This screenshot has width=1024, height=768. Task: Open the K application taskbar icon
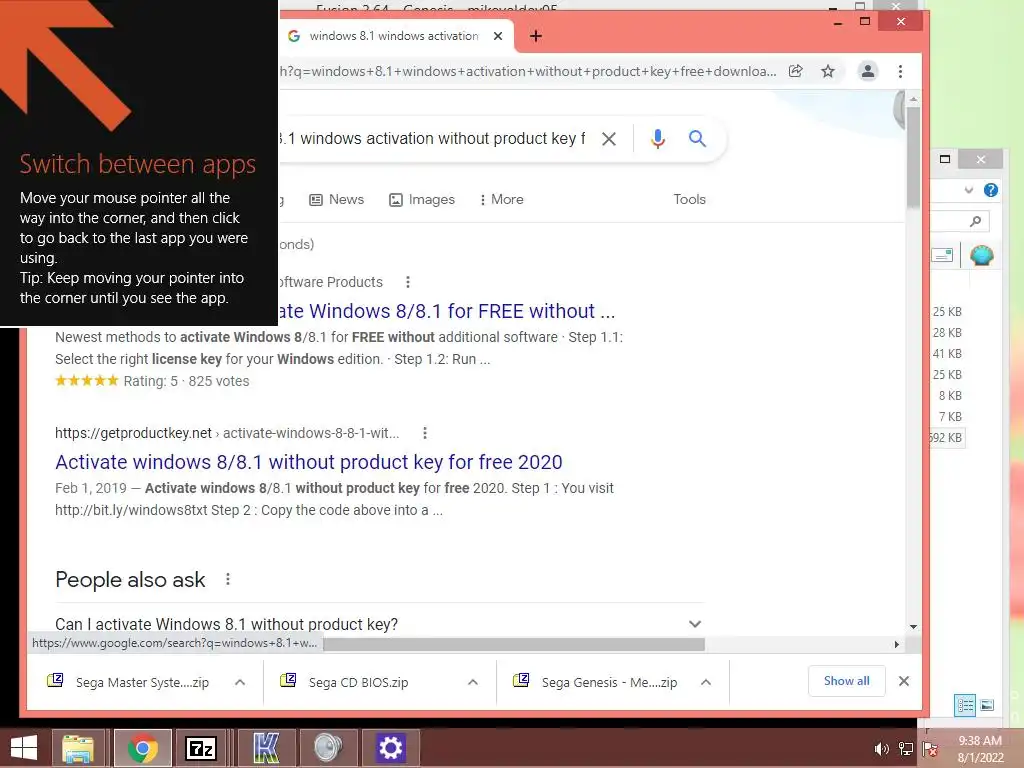(x=266, y=748)
